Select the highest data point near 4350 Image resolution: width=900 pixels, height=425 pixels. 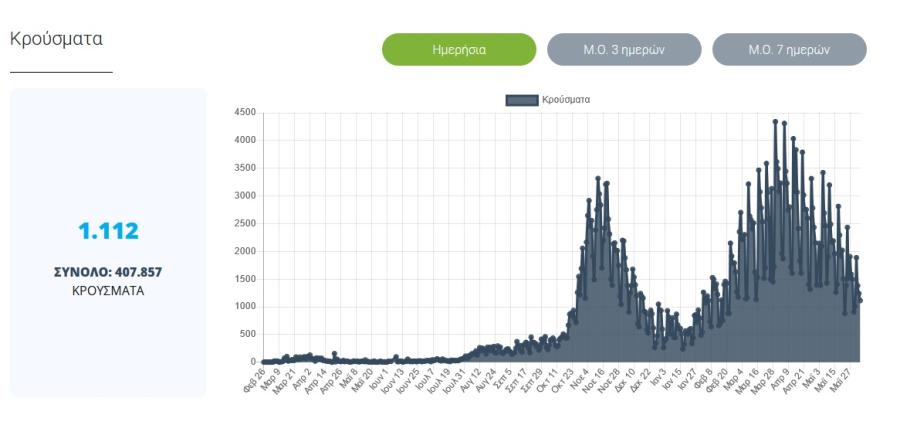775,121
